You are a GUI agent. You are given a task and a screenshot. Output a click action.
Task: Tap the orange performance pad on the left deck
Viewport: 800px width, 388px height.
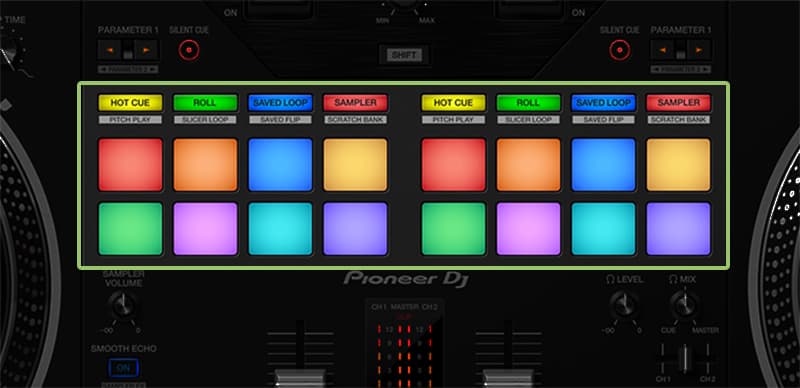(x=205, y=165)
